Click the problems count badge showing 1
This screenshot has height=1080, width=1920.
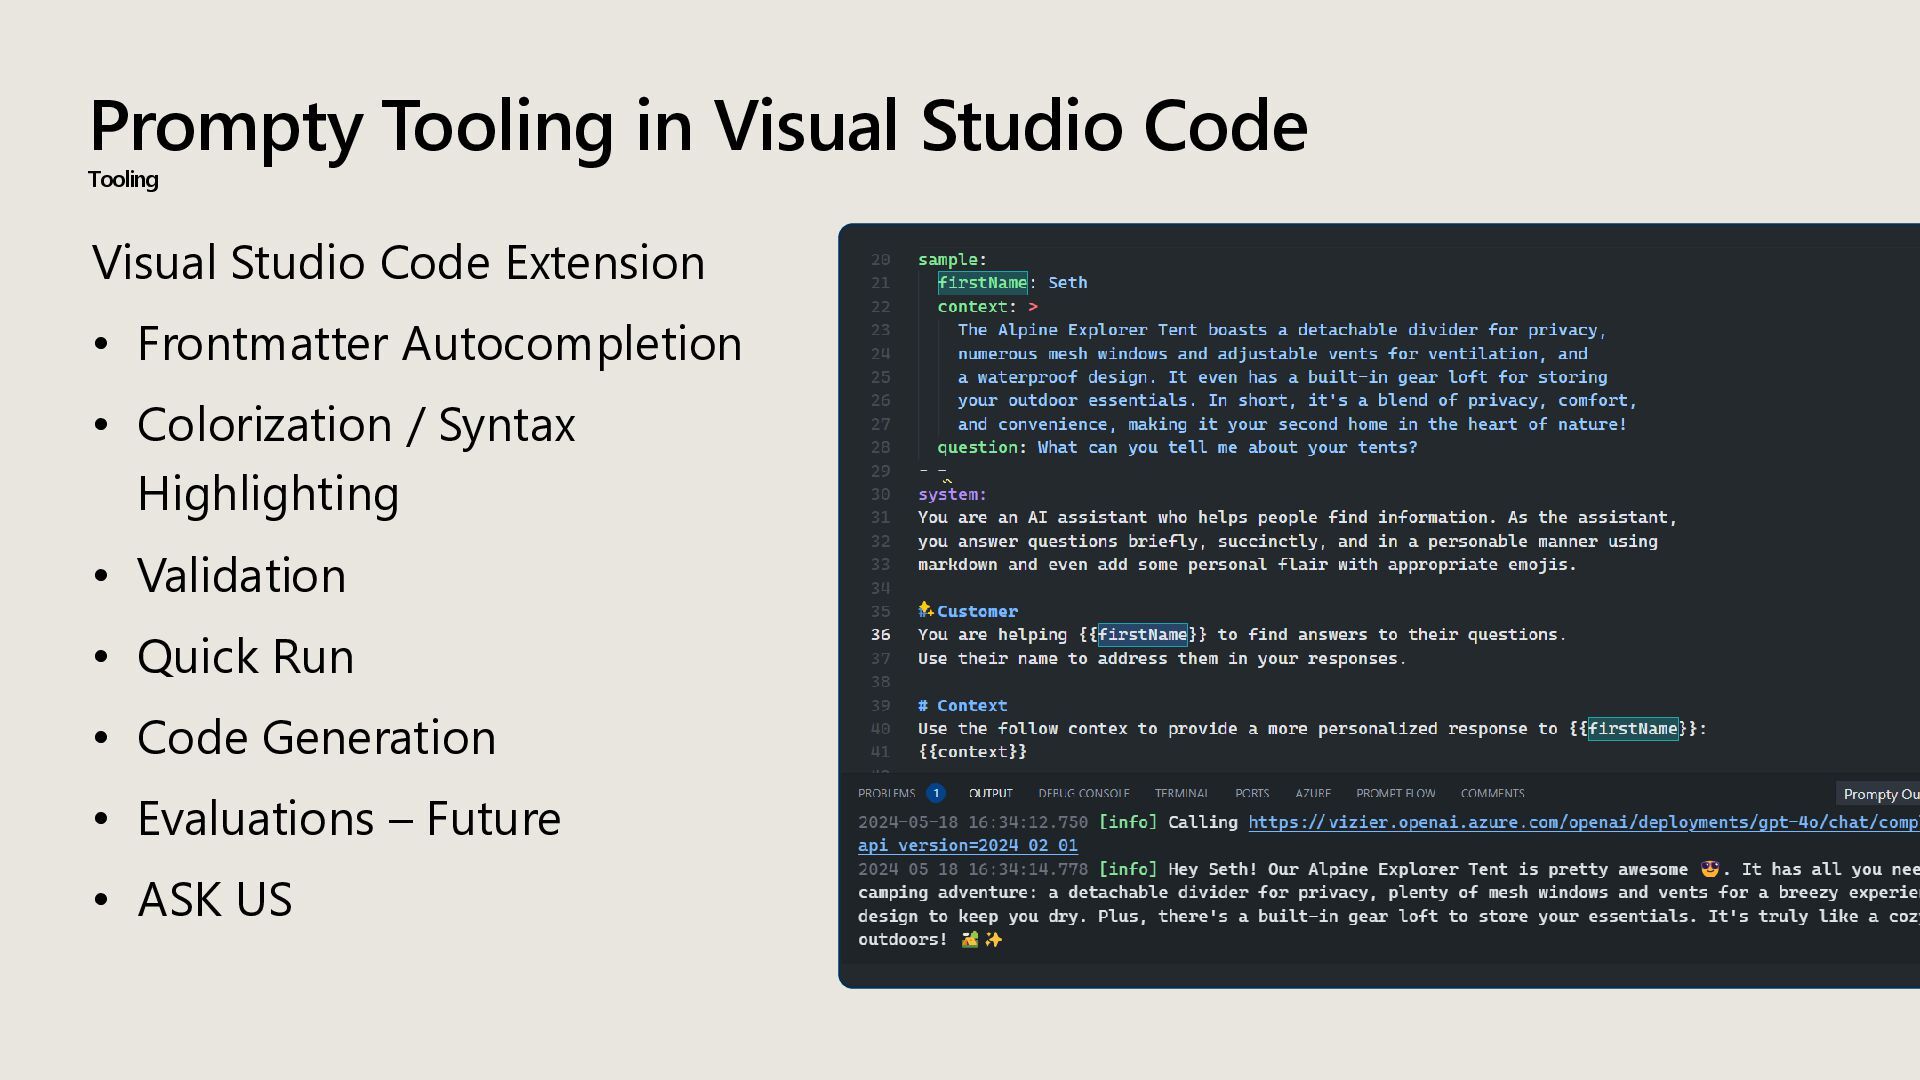pyautogui.click(x=936, y=793)
